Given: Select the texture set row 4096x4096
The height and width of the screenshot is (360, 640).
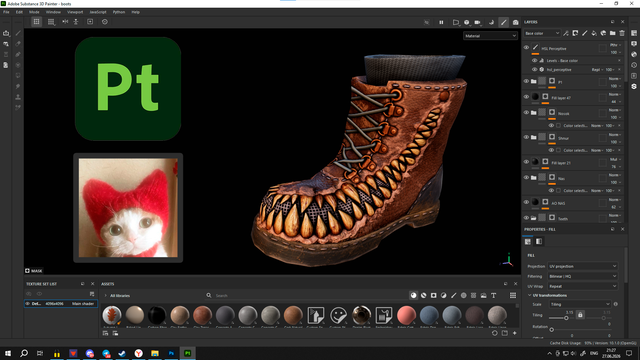Looking at the screenshot, I should pos(61,304).
